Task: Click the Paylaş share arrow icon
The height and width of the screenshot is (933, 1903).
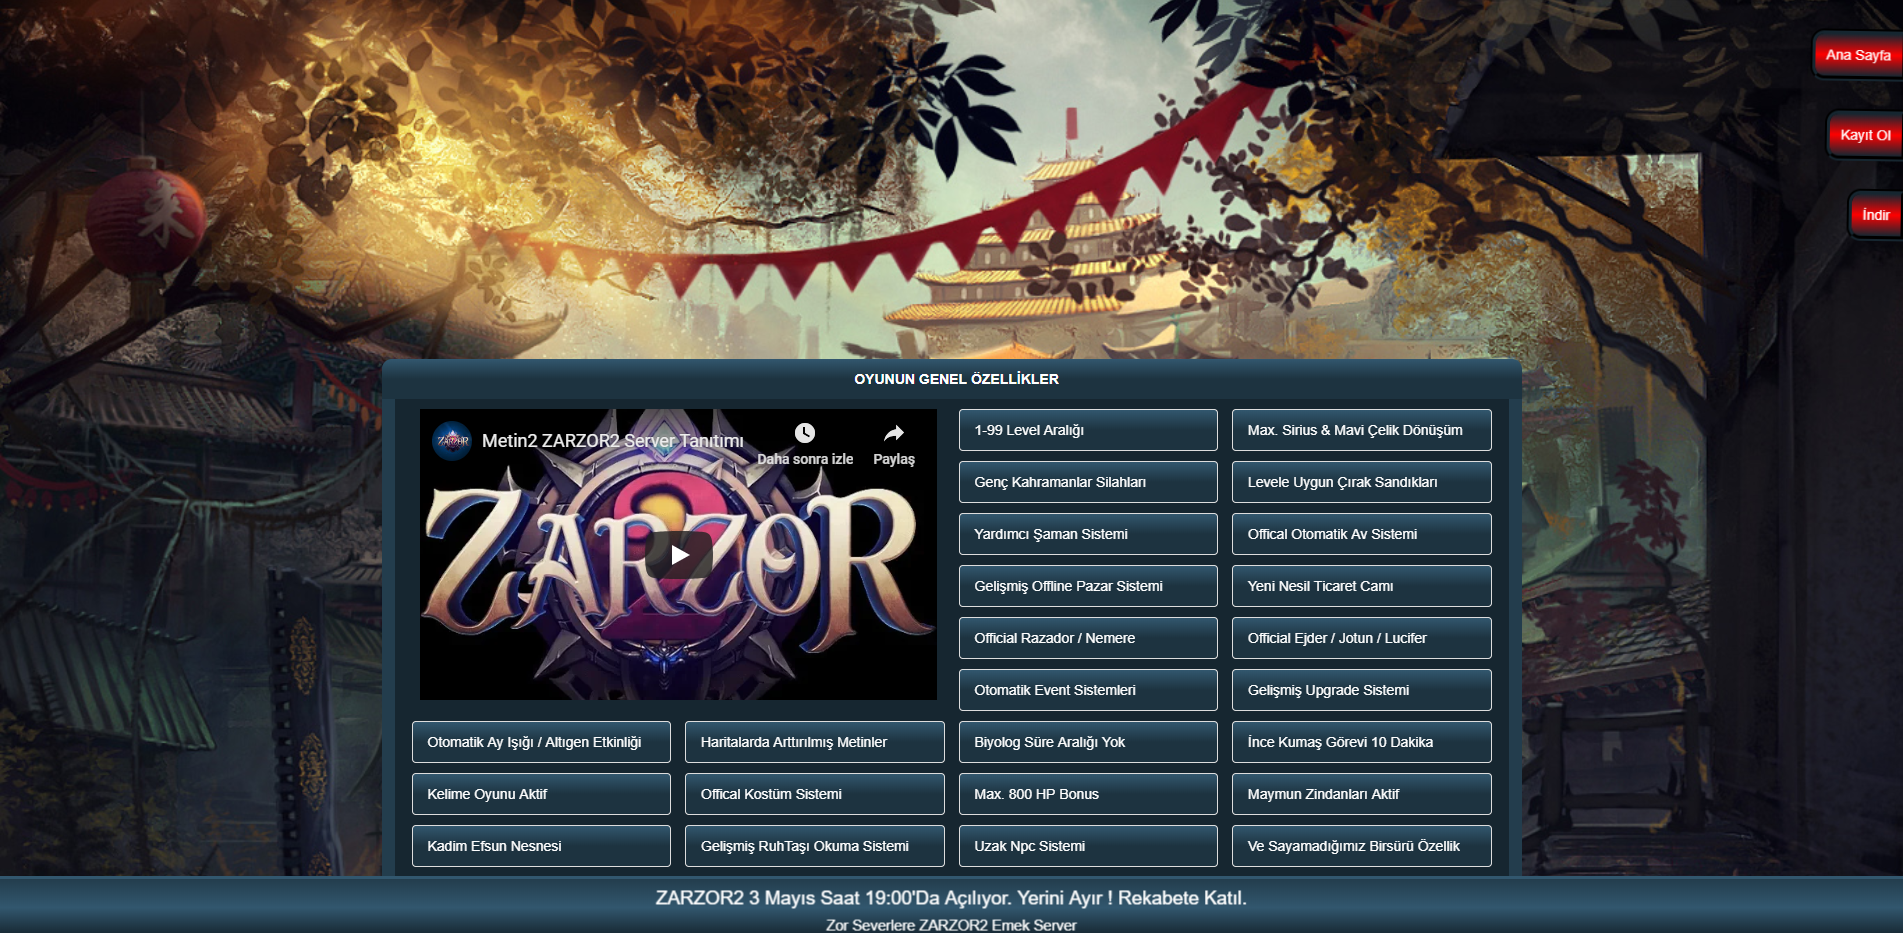Action: pos(893,433)
